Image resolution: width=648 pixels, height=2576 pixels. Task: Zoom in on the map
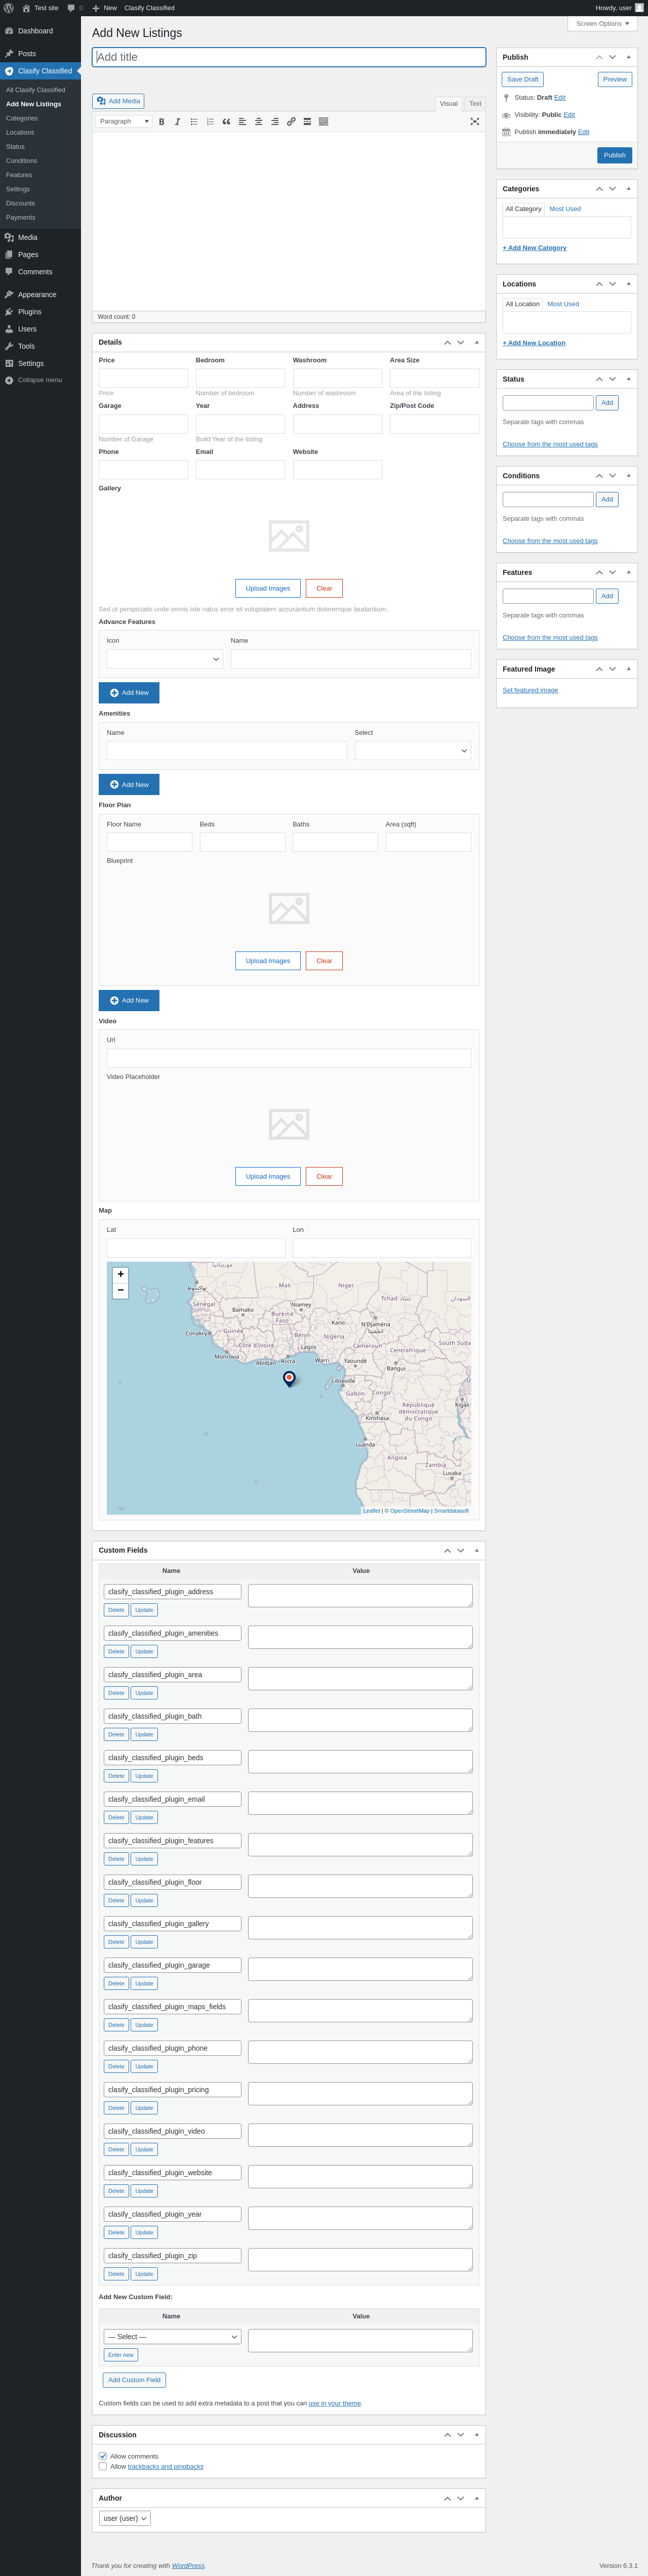click(x=121, y=1274)
